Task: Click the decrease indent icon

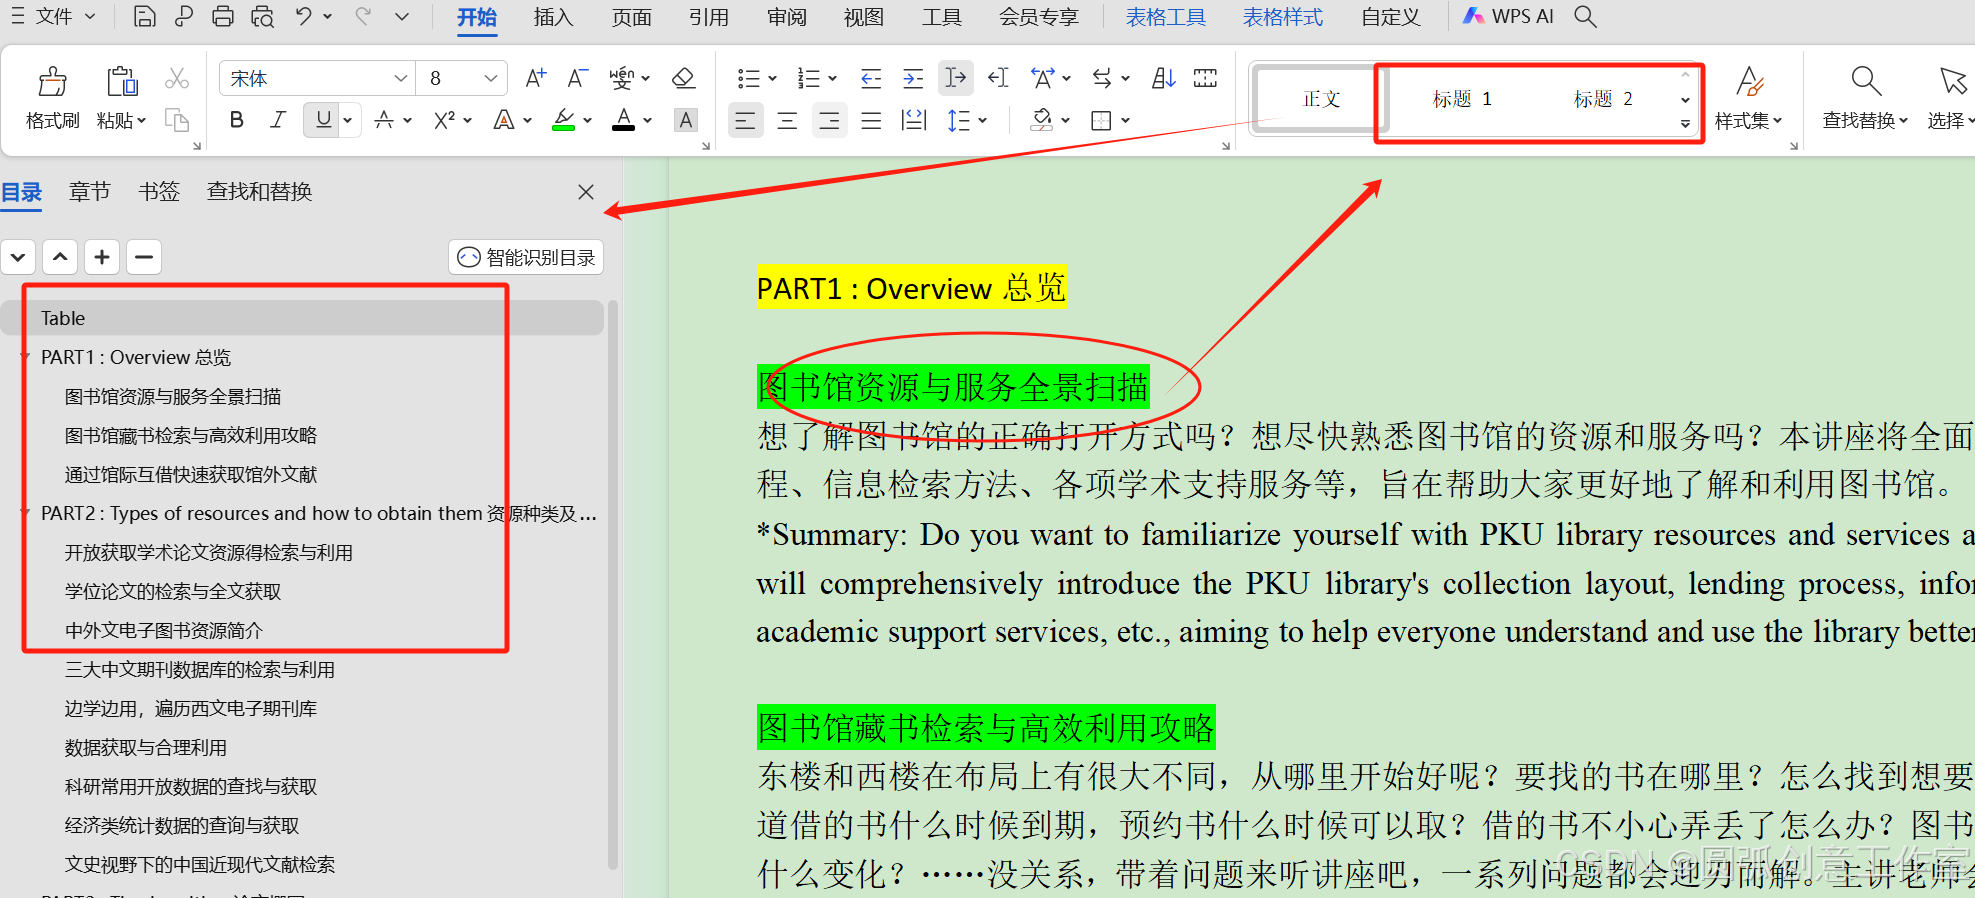Action: 871,78
